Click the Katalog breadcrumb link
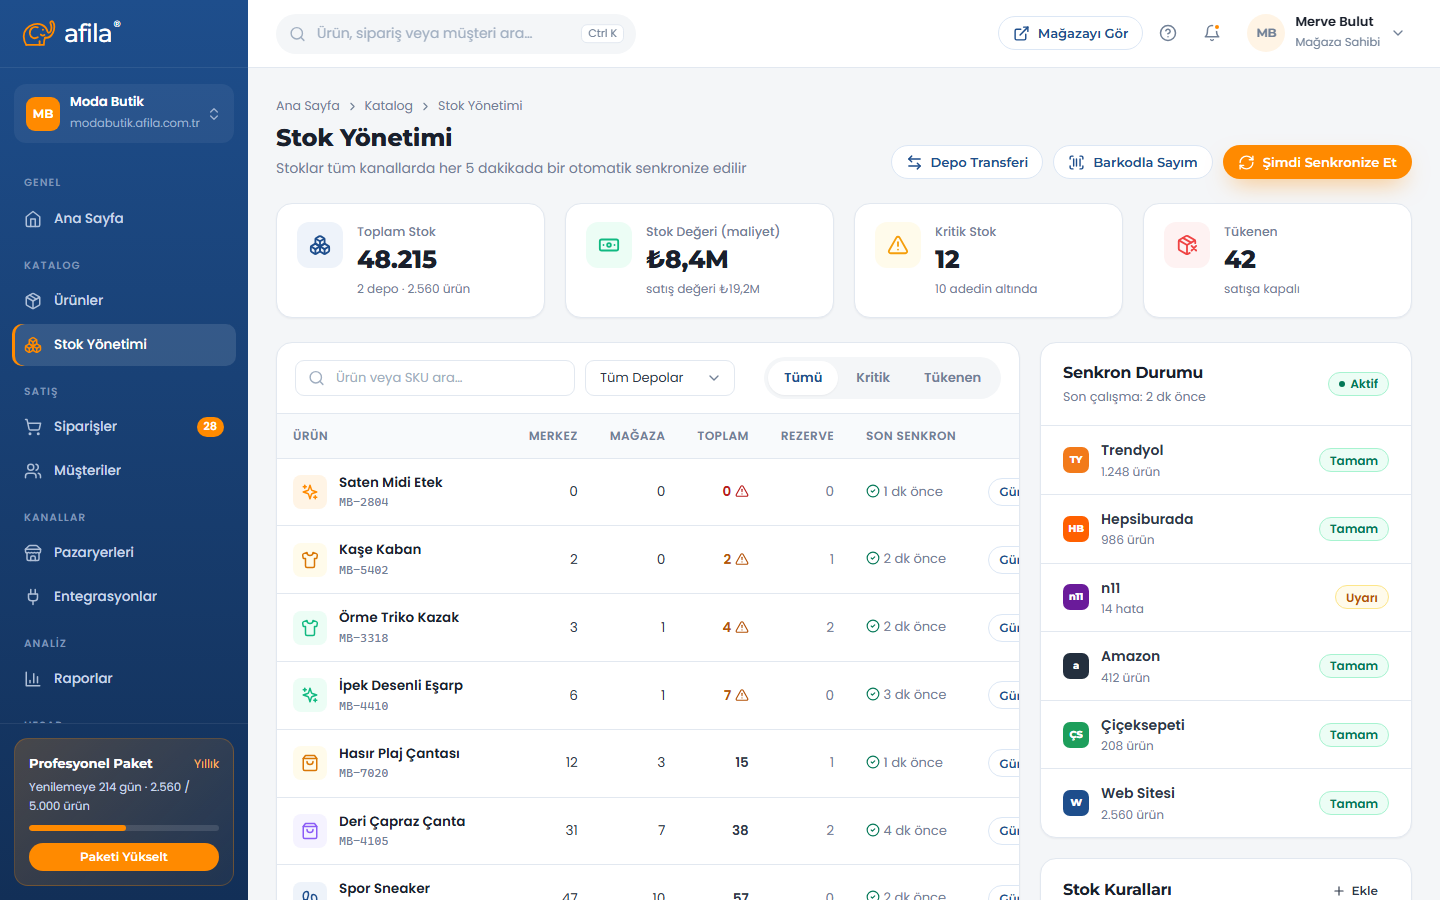 [388, 106]
